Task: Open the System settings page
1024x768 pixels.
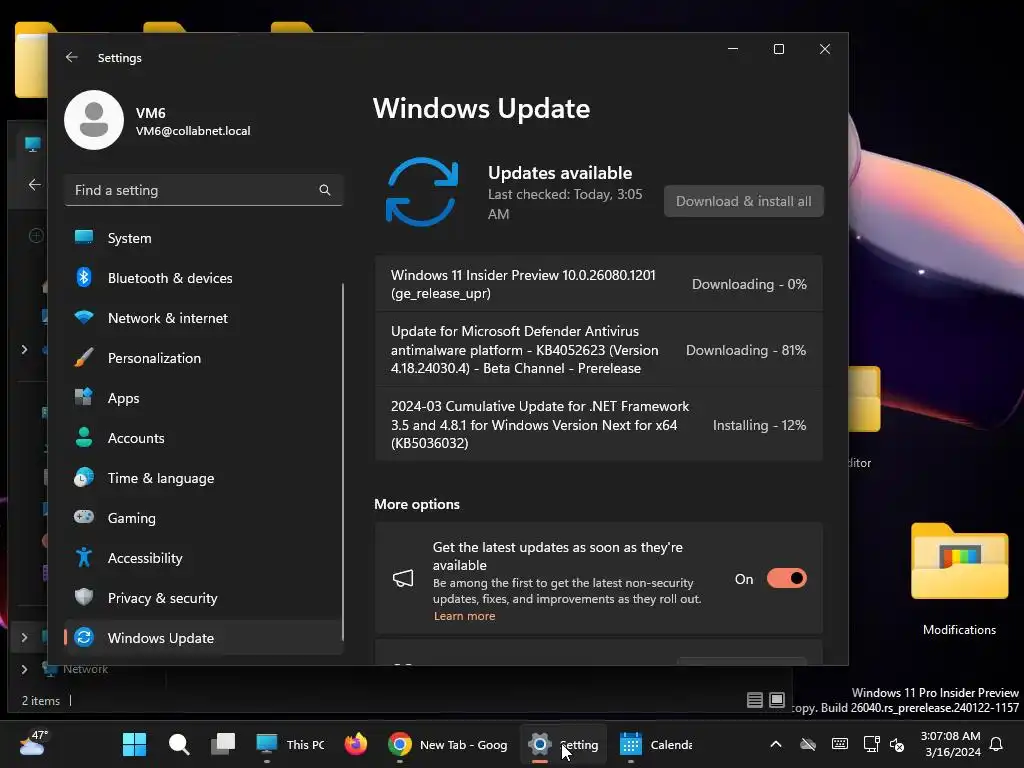Action: (x=203, y=238)
